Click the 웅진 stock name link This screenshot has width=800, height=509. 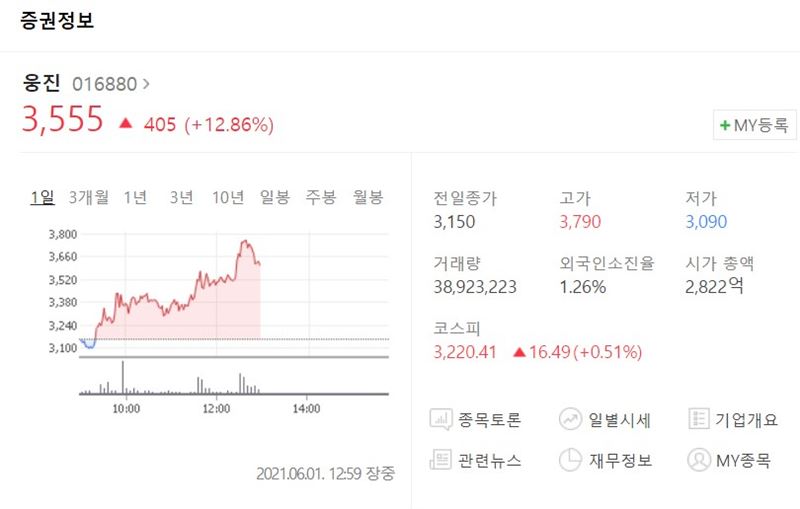pyautogui.click(x=42, y=84)
